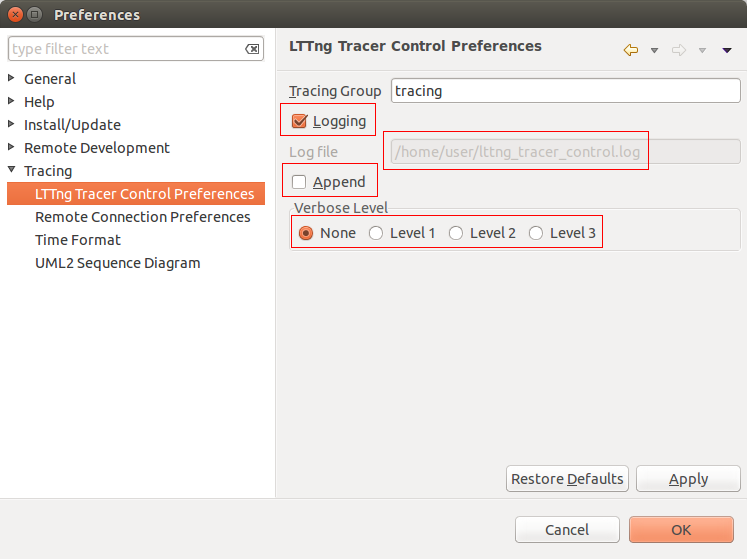747x559 pixels.
Task: Open the preferences page view menu triangle
Action: coord(727,50)
